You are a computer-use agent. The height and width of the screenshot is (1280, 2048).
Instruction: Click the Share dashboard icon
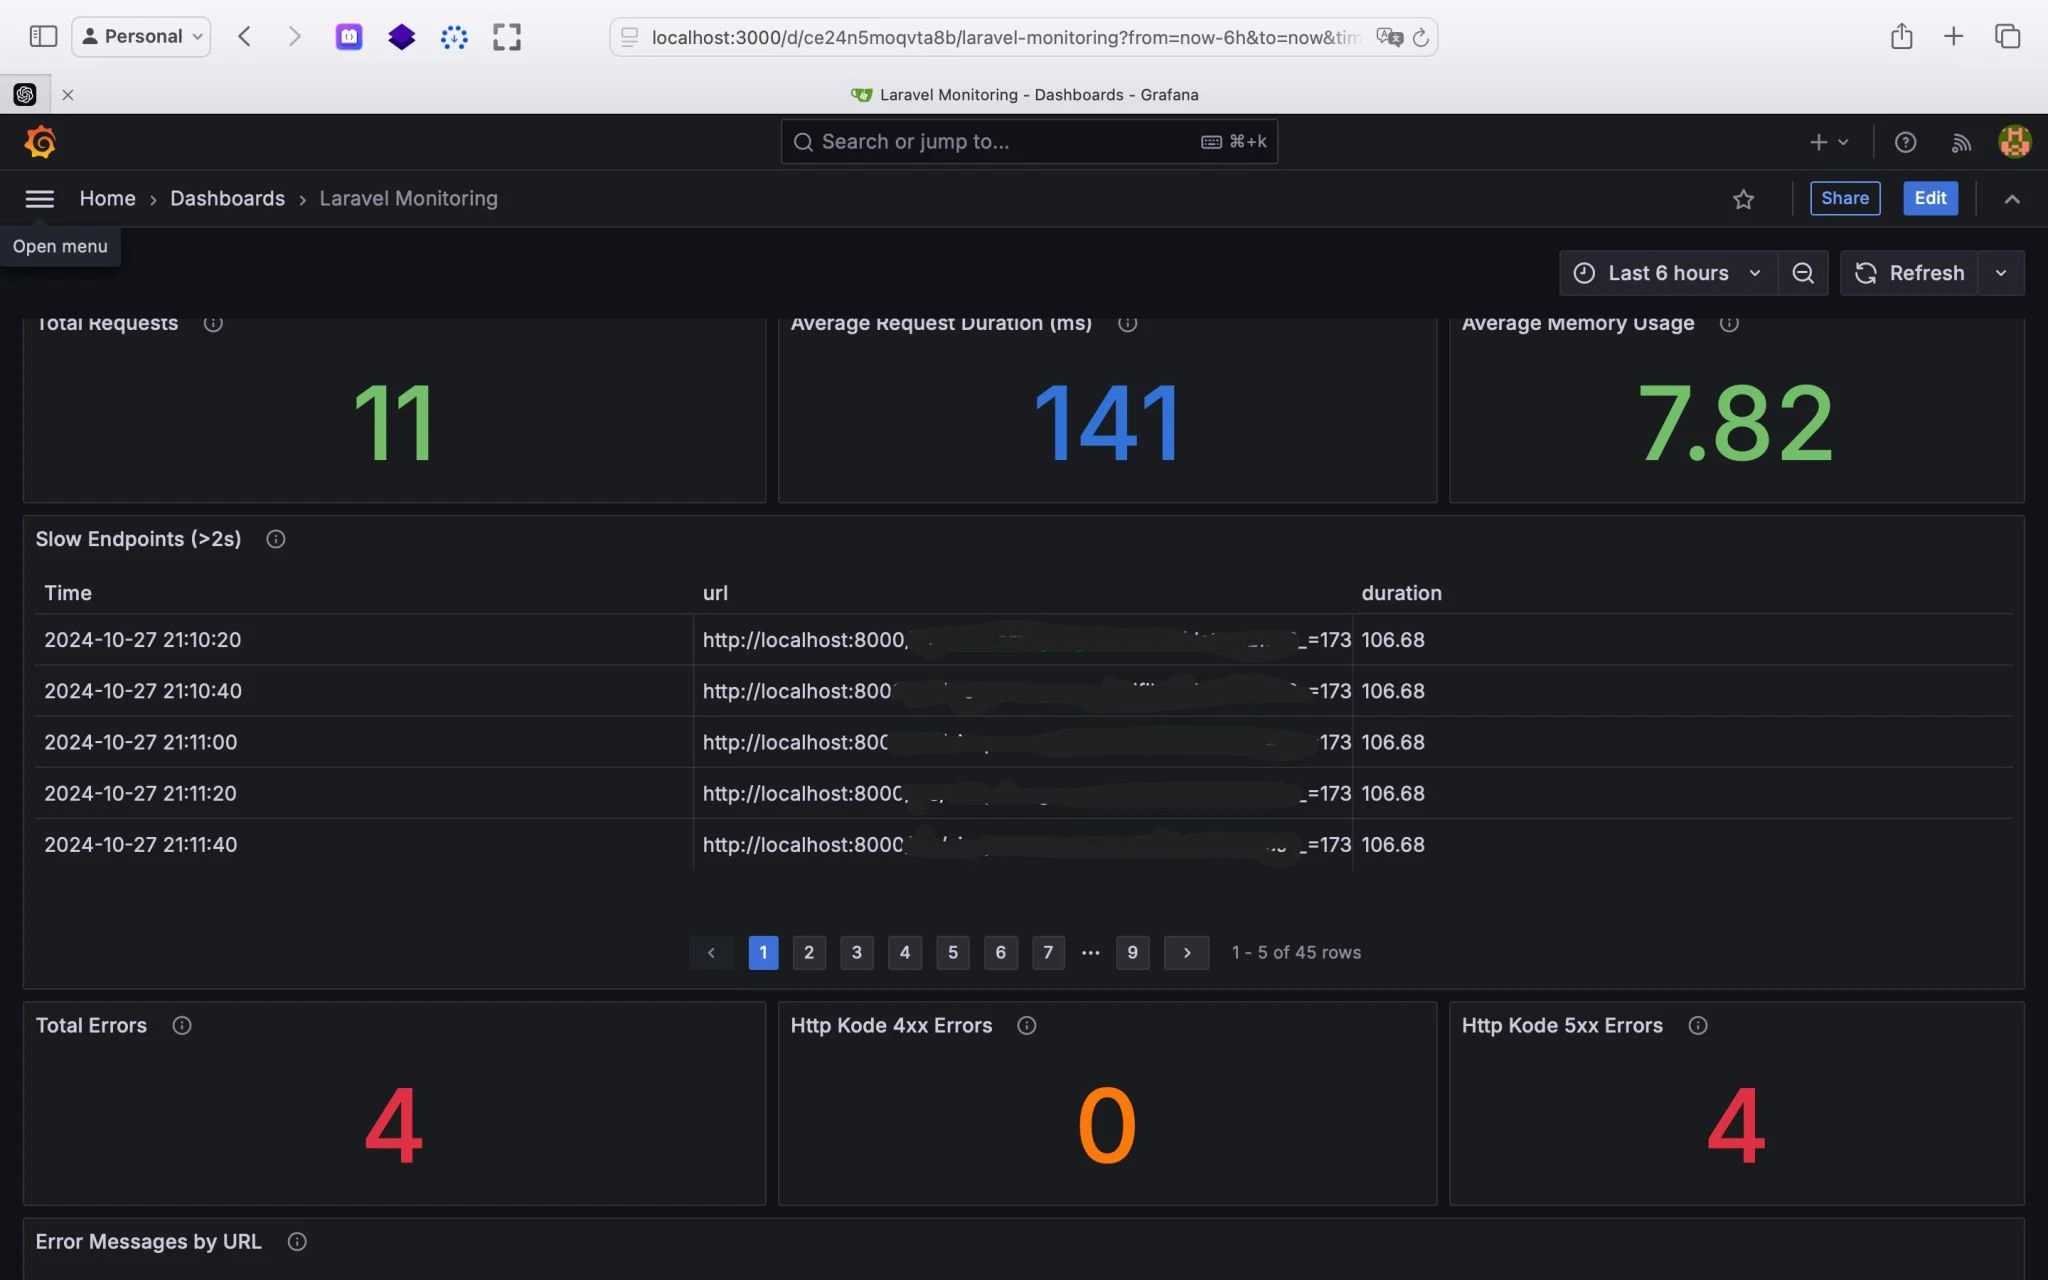coord(1845,196)
